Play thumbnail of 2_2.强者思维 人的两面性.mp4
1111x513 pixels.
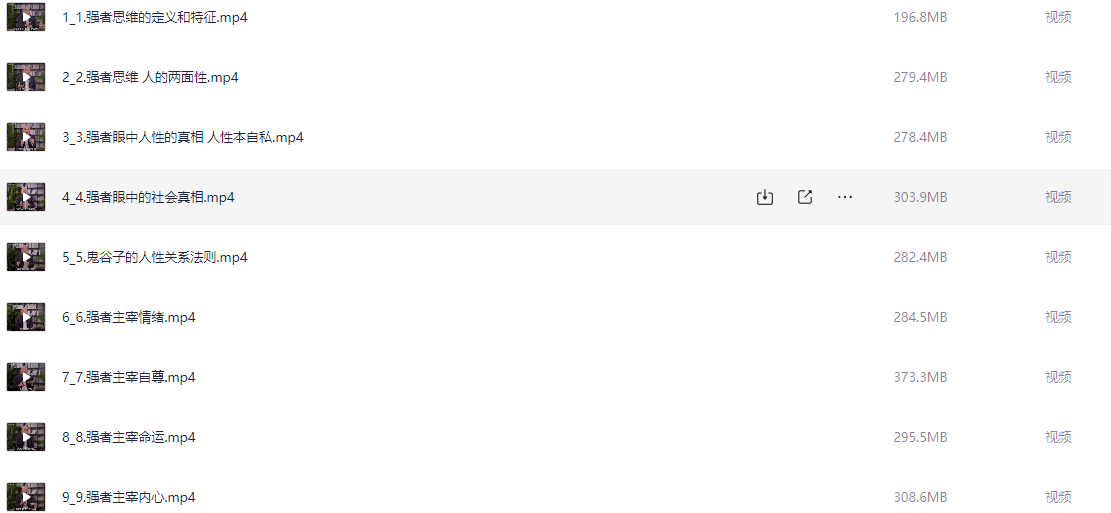coord(26,77)
